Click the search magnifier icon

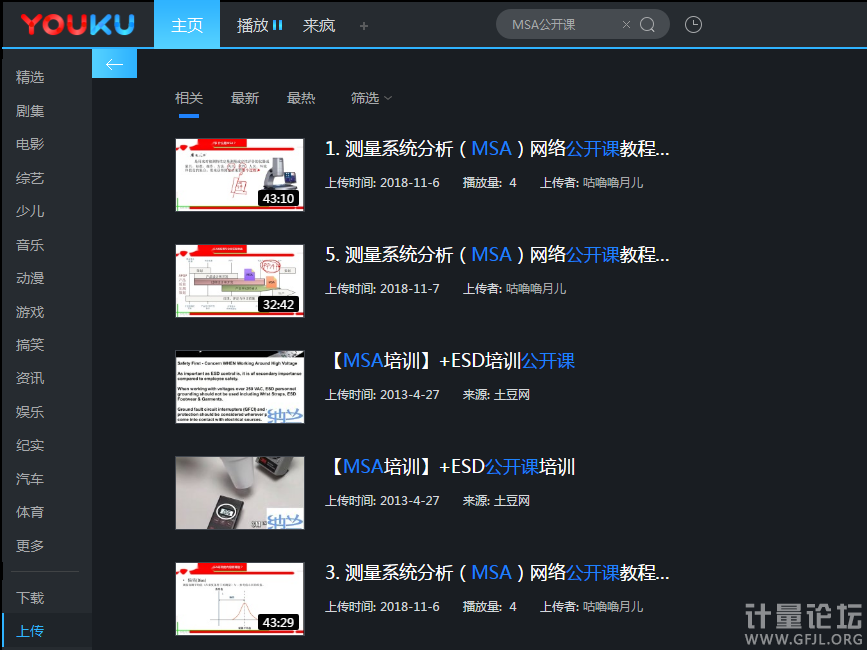647,25
